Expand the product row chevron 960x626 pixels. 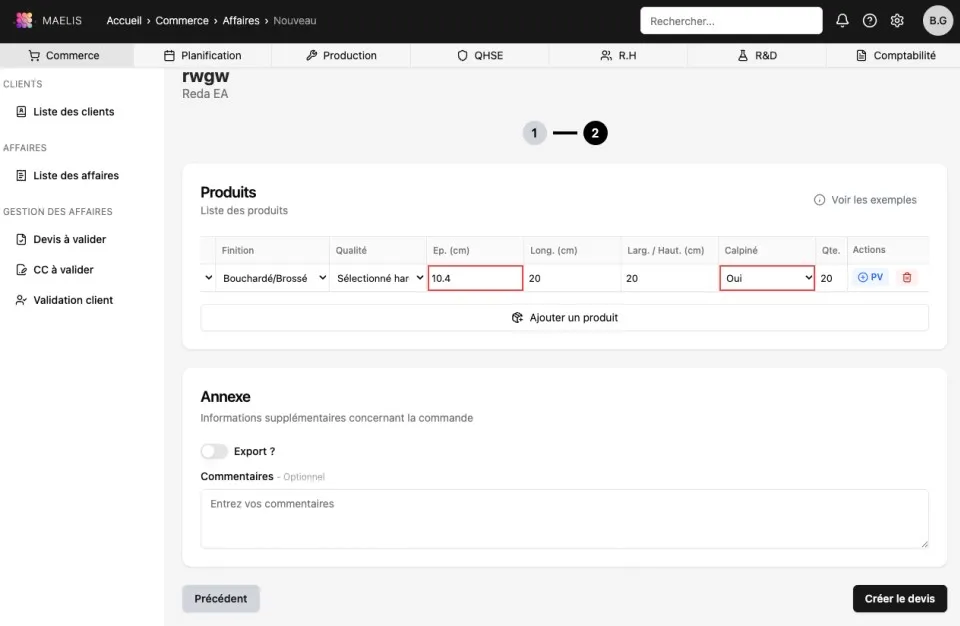click(x=208, y=278)
